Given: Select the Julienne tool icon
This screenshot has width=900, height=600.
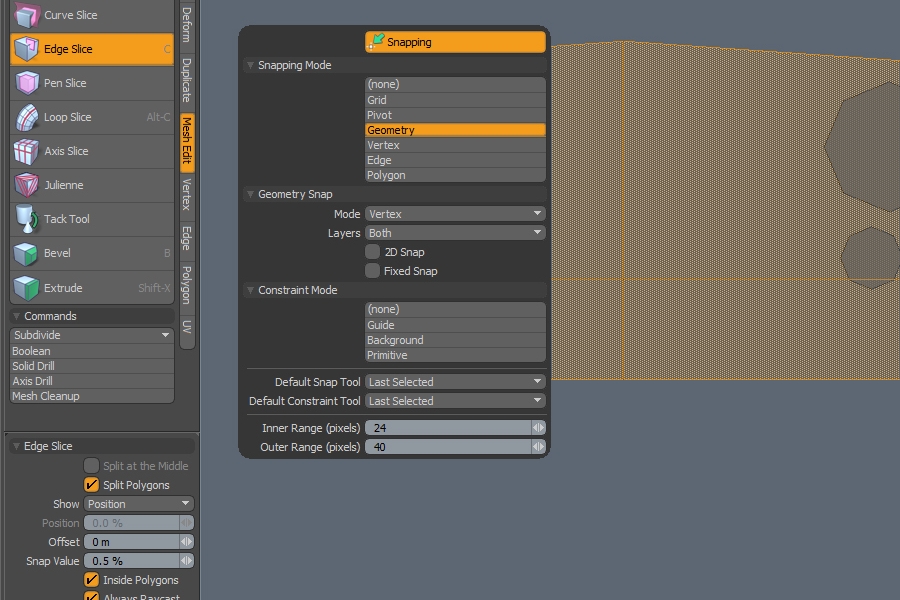Looking at the screenshot, I should (26, 185).
